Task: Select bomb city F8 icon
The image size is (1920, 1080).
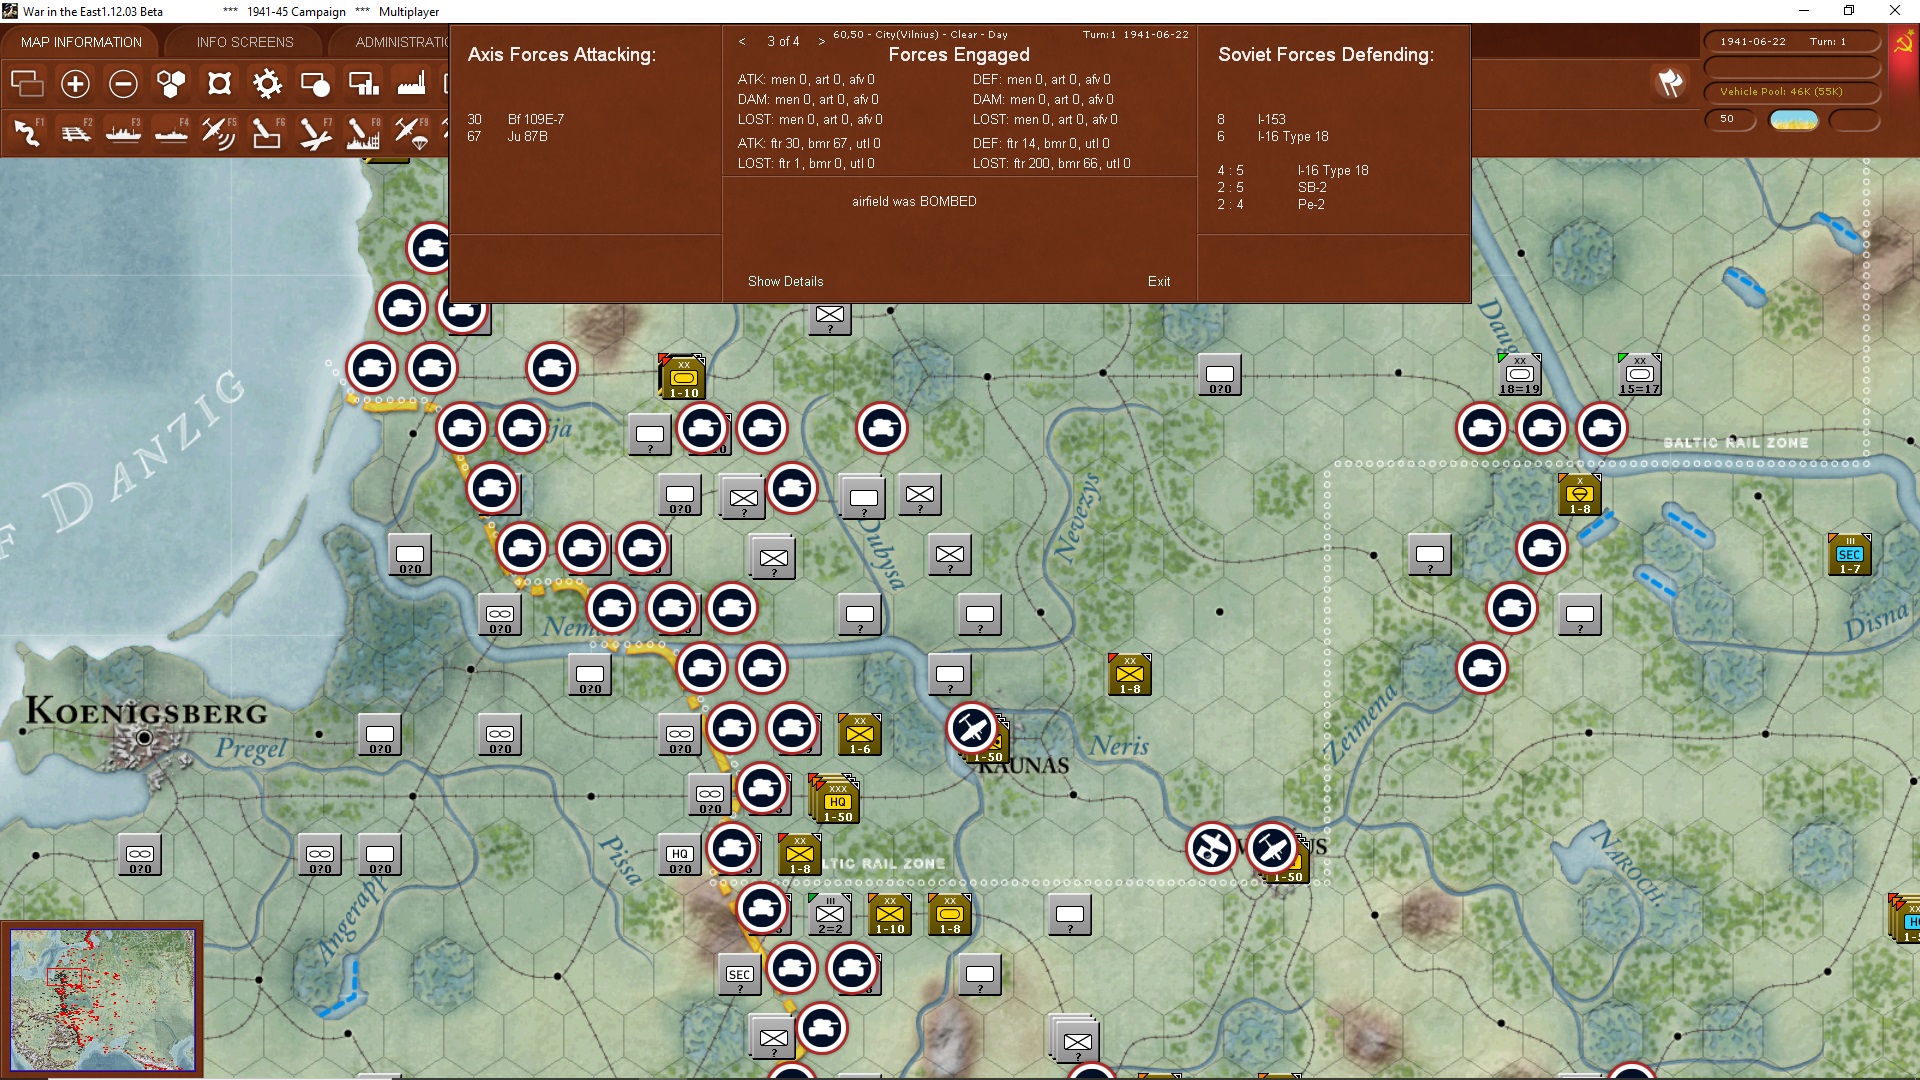Action: click(363, 133)
